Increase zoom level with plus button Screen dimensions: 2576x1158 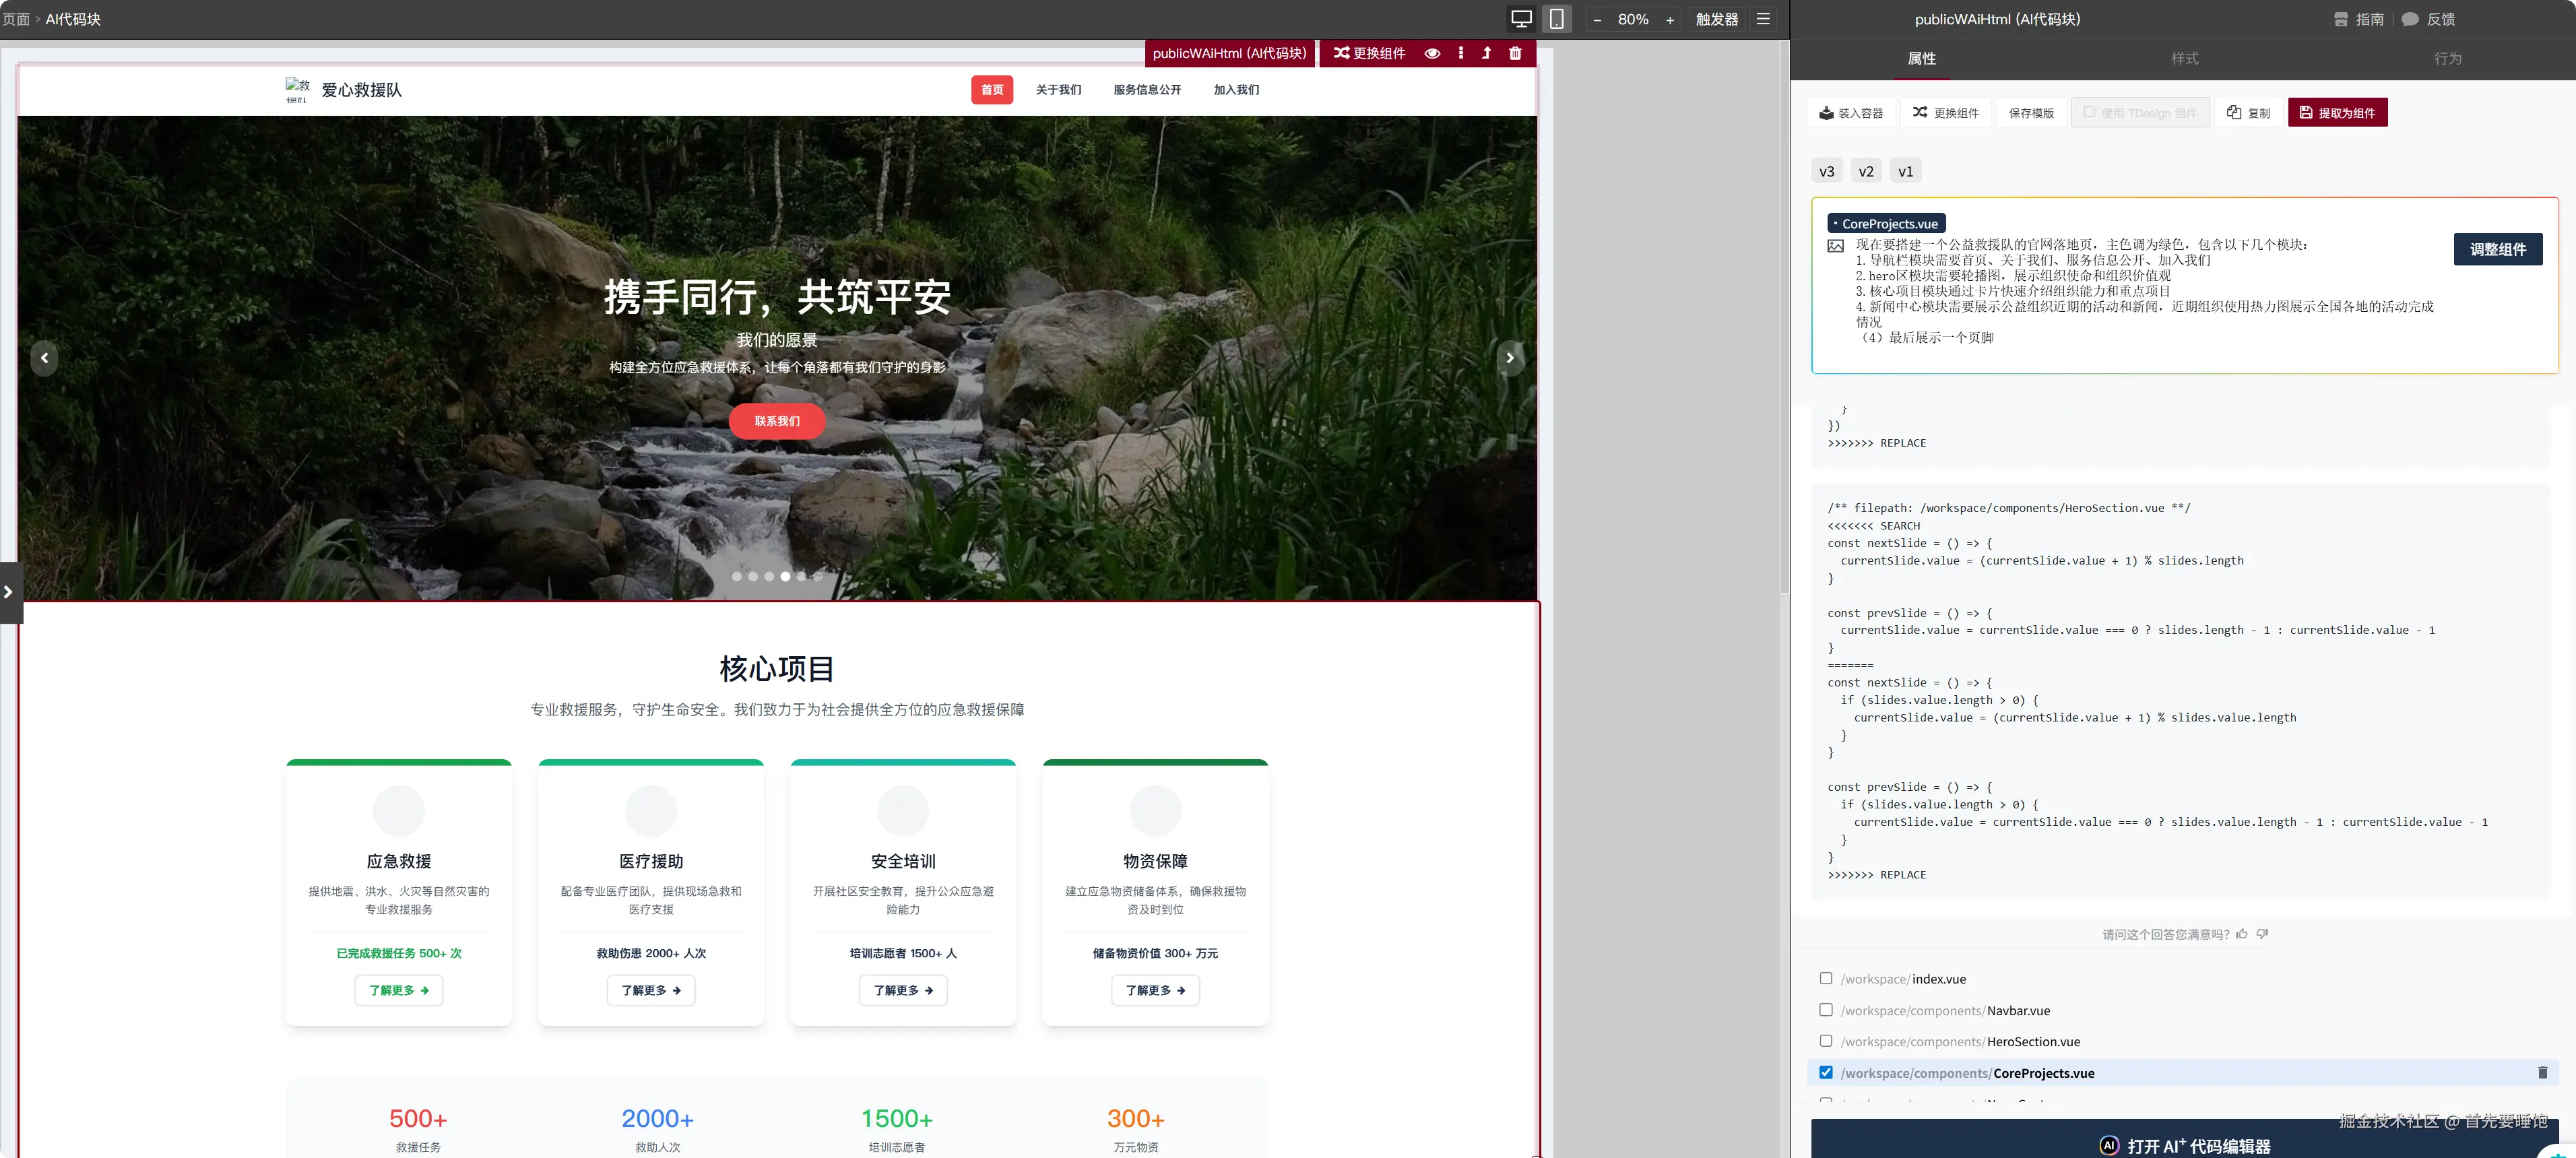click(x=1670, y=20)
